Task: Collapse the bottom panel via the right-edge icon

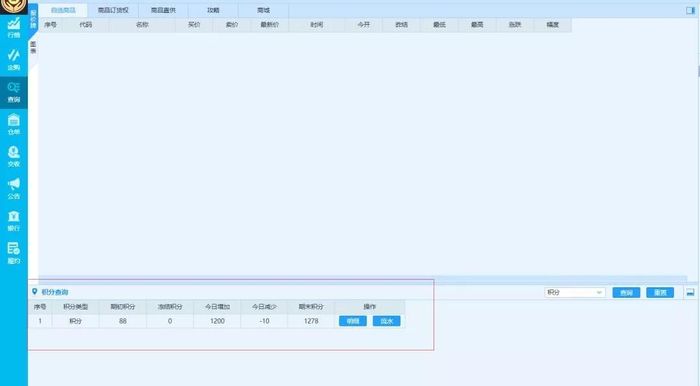Action: pos(690,292)
